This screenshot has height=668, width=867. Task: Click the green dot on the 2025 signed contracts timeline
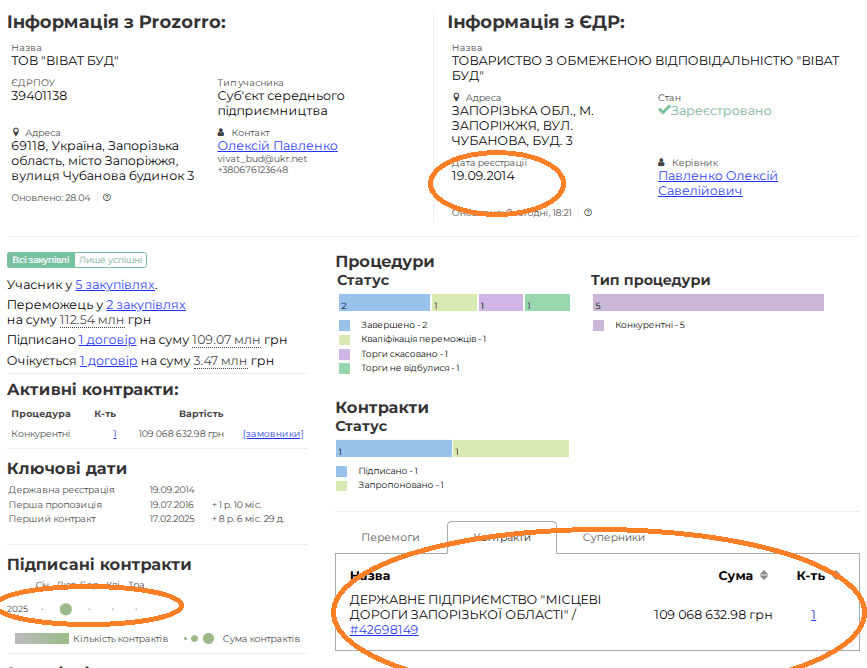[66, 608]
